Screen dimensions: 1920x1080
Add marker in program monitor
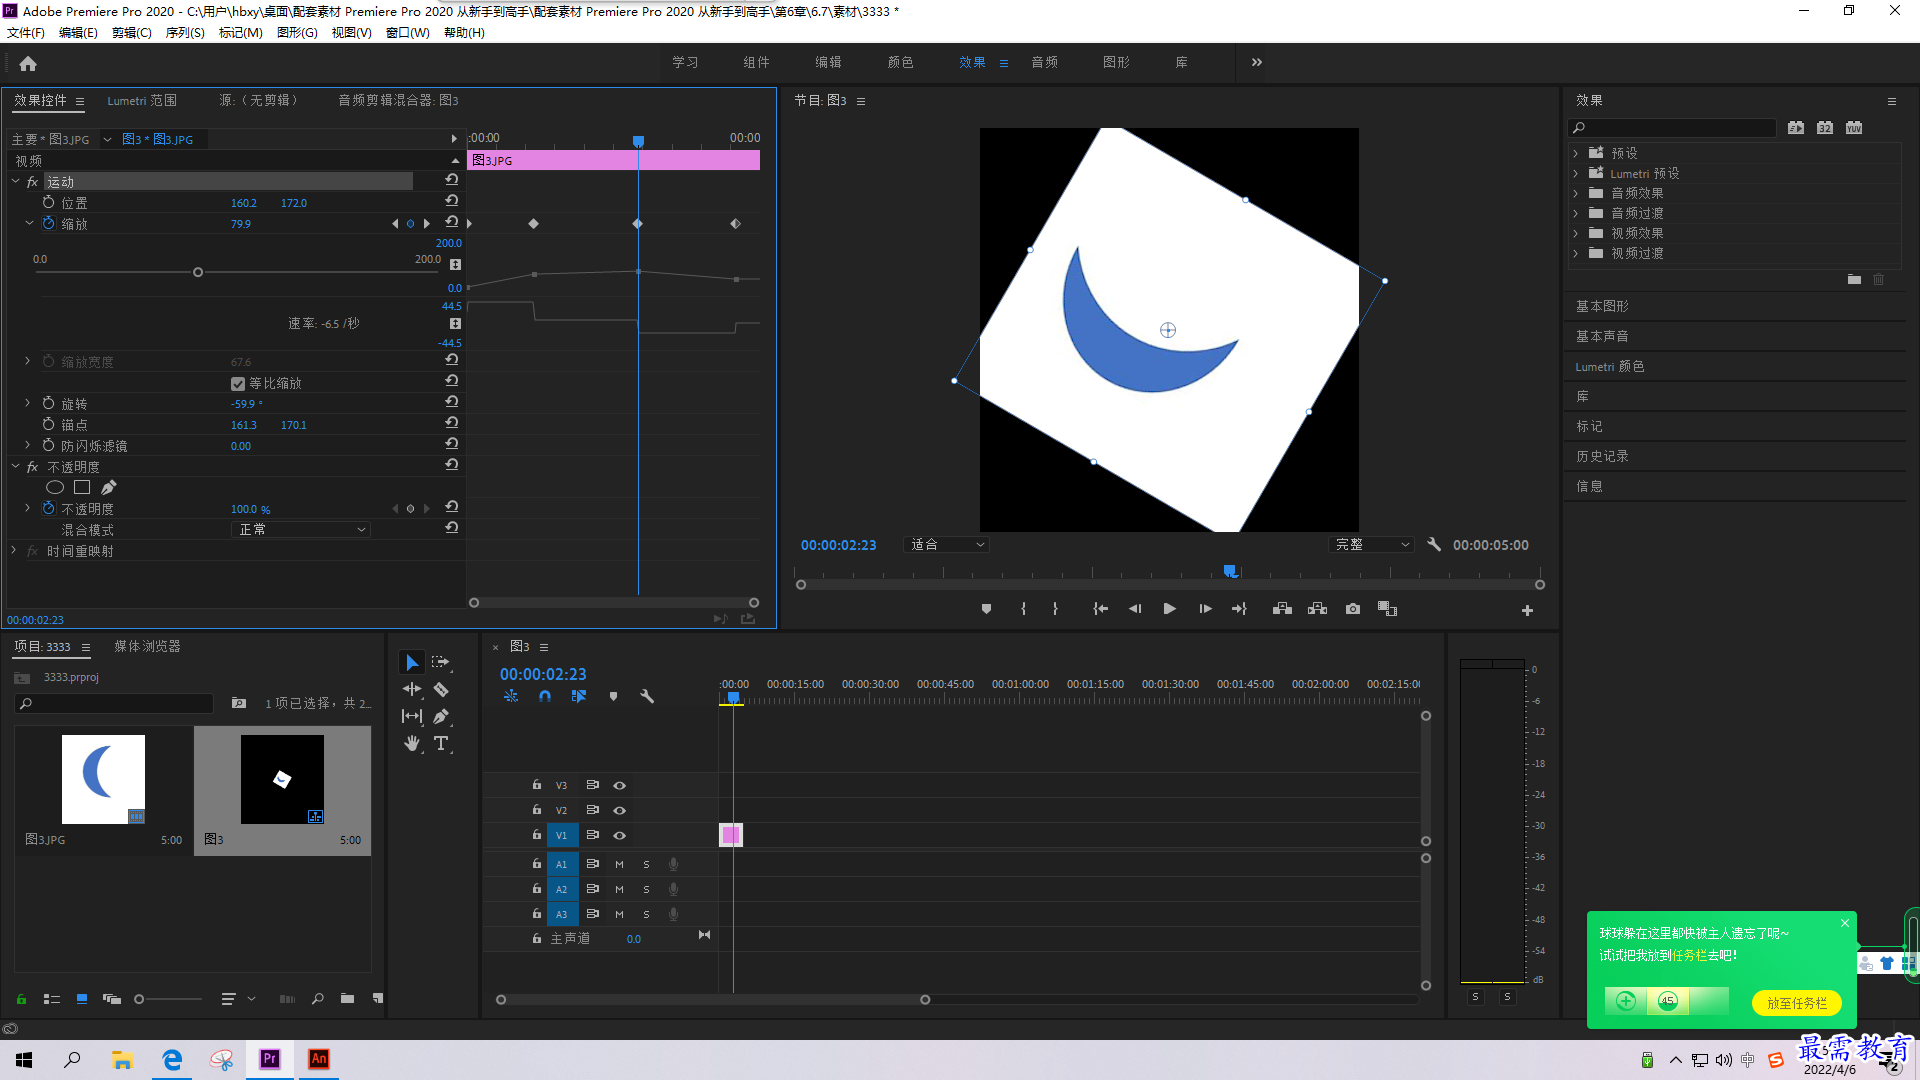[986, 609]
